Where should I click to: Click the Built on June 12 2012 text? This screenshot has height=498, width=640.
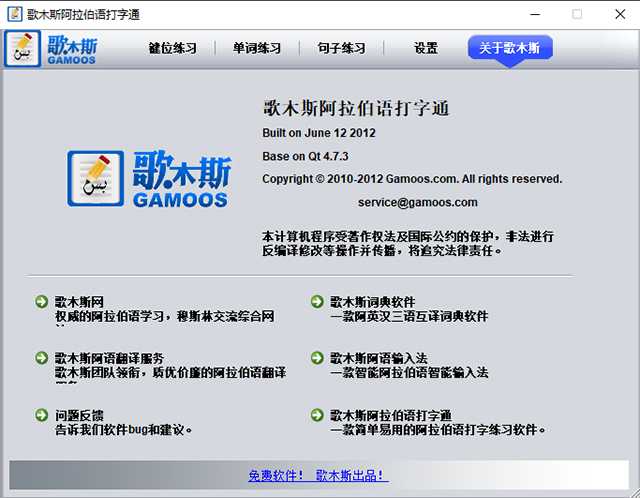pyautogui.click(x=319, y=133)
